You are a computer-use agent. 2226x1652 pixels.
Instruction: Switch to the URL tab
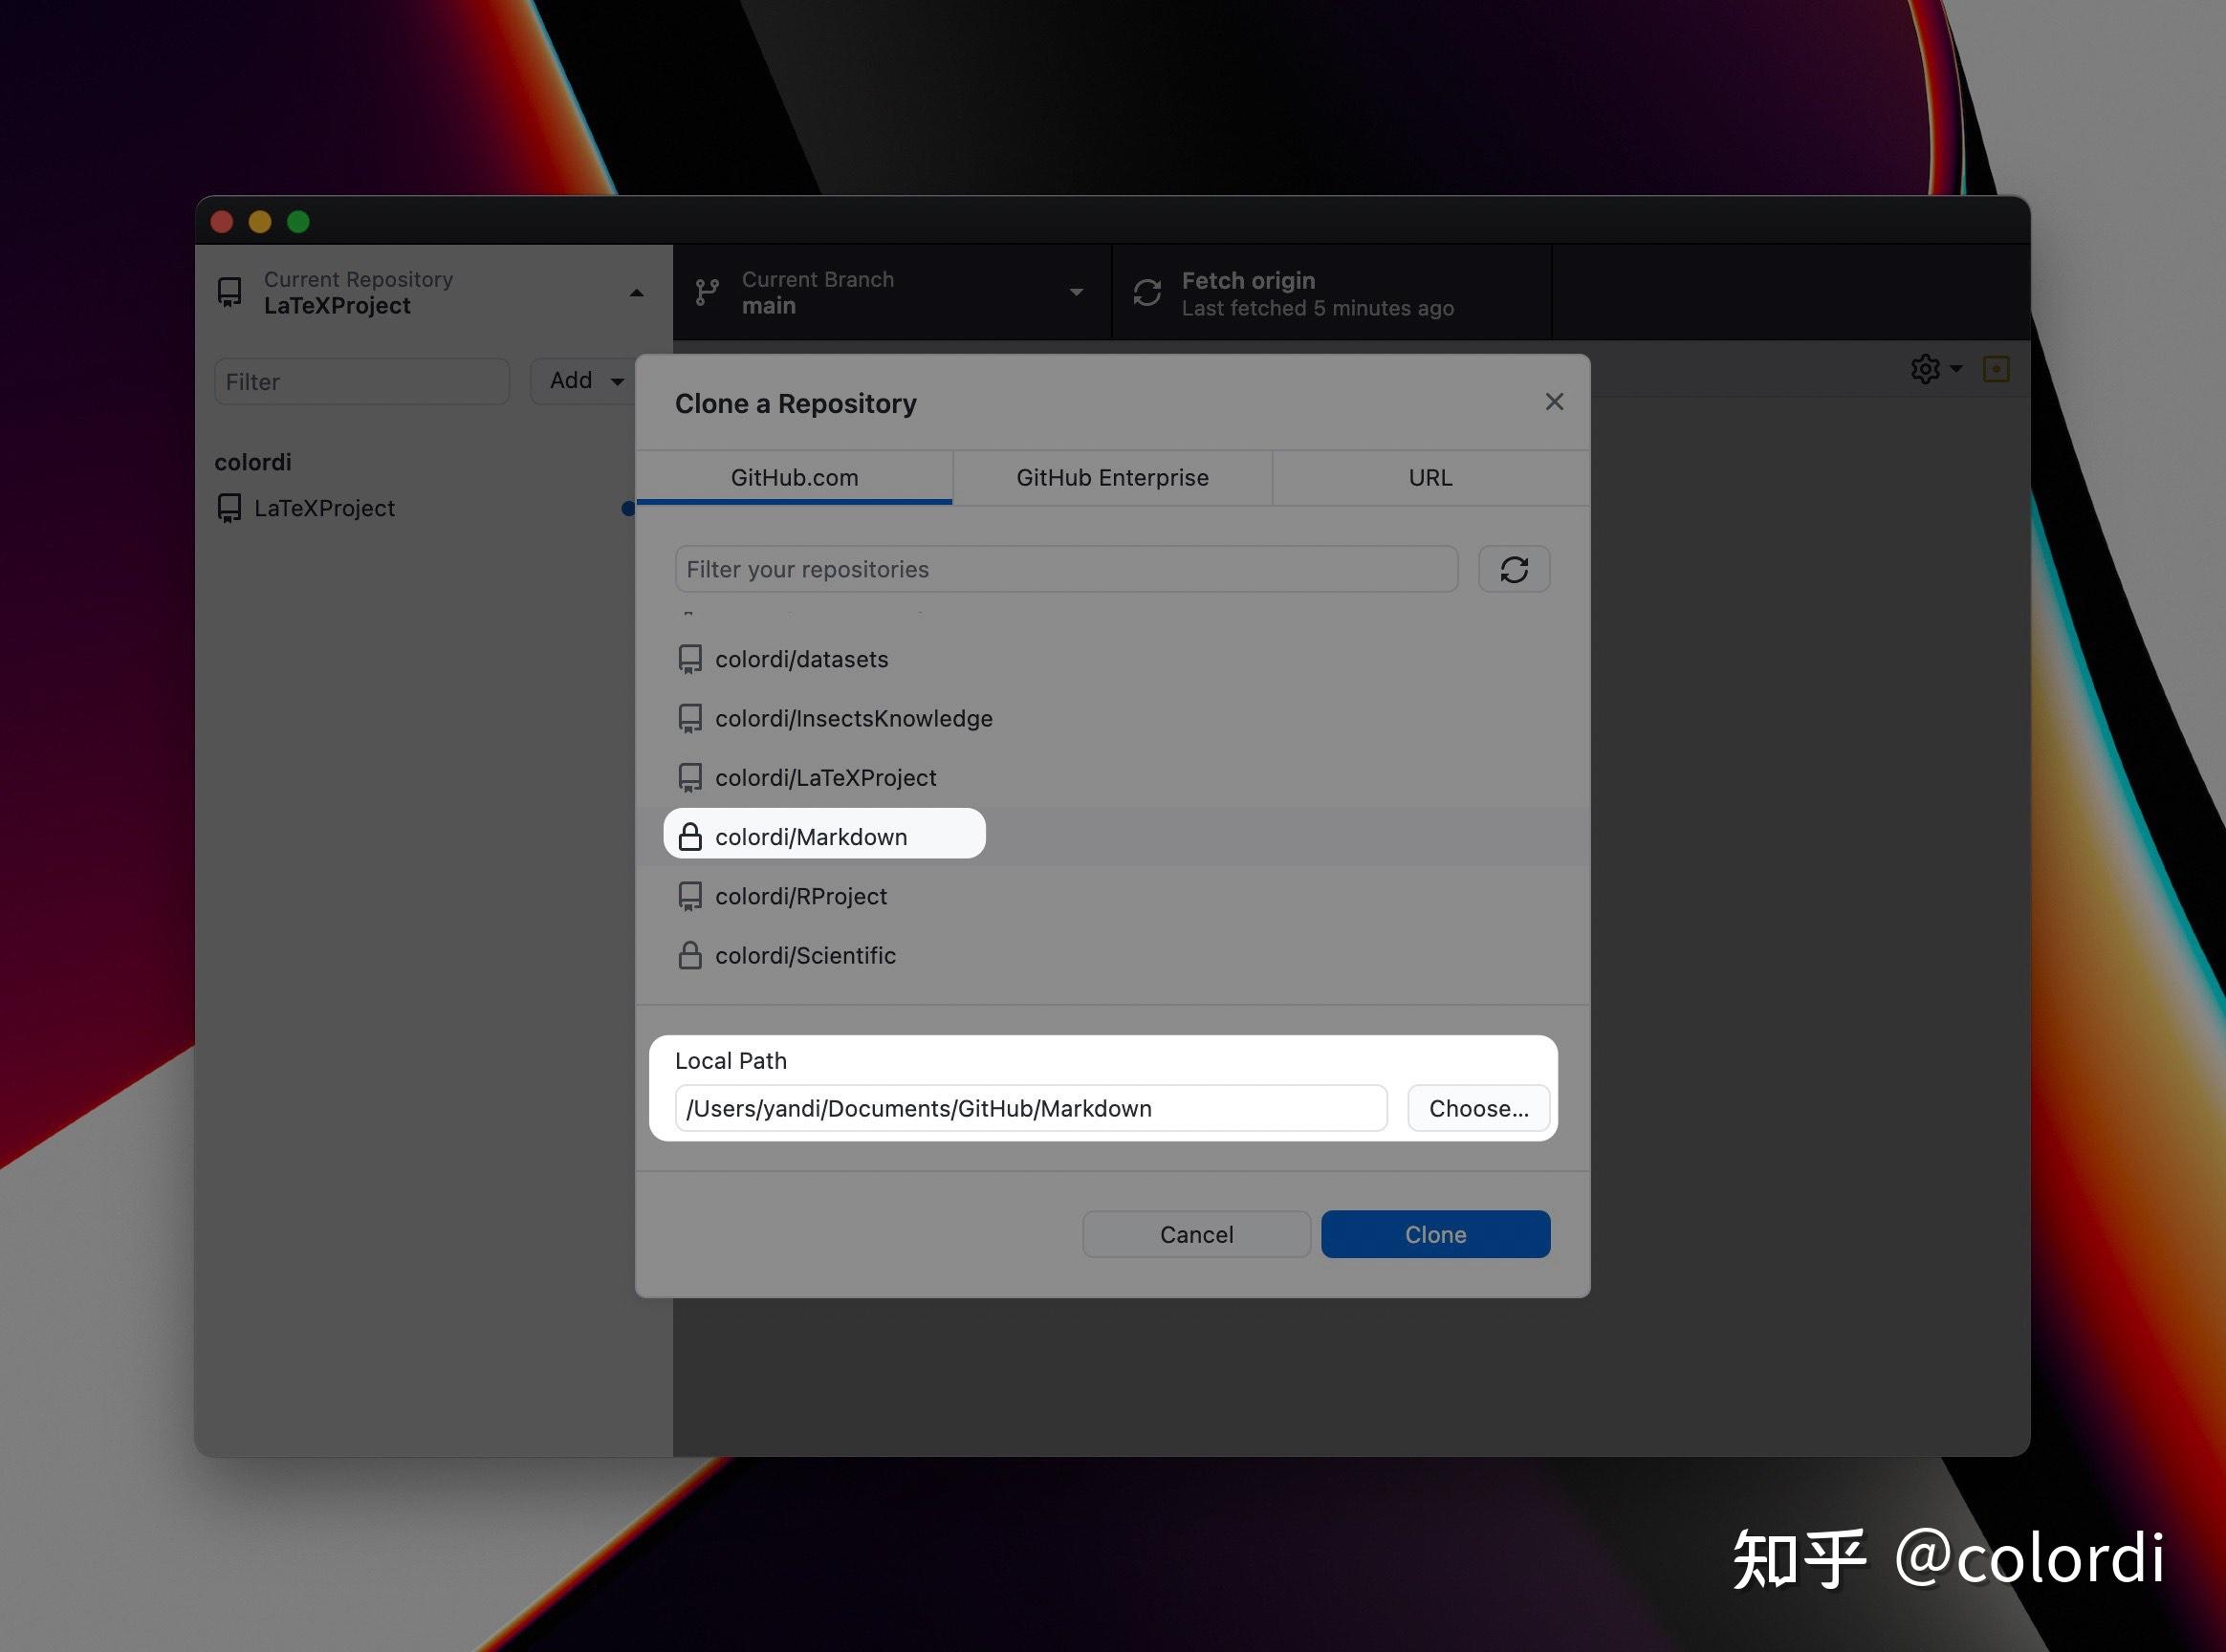1429,477
